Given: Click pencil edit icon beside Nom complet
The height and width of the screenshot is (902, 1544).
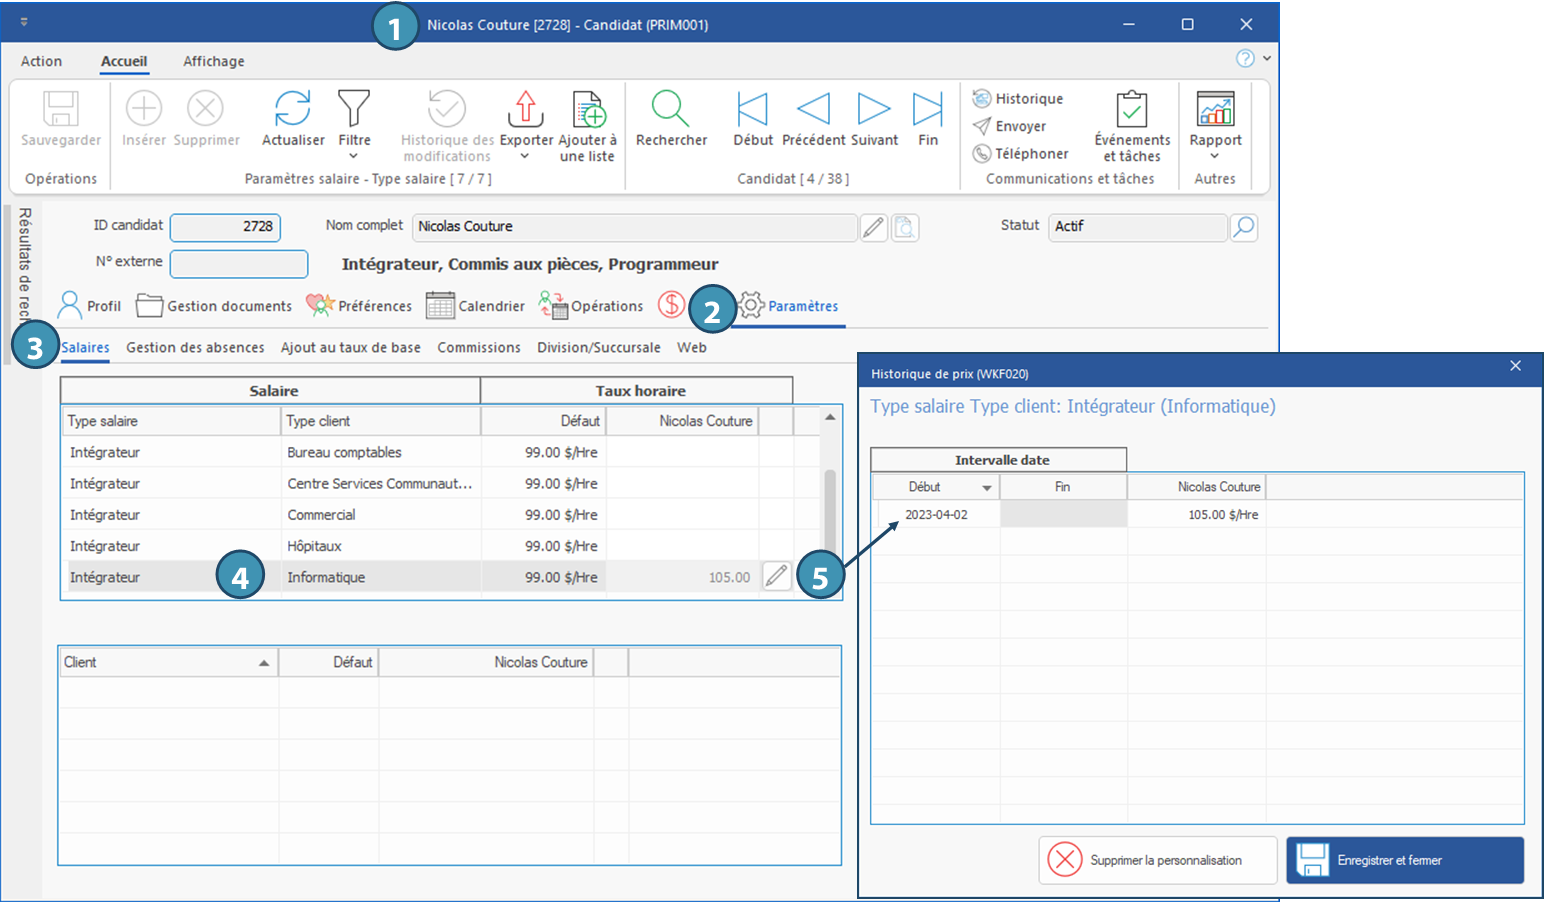Looking at the screenshot, I should tap(873, 228).
